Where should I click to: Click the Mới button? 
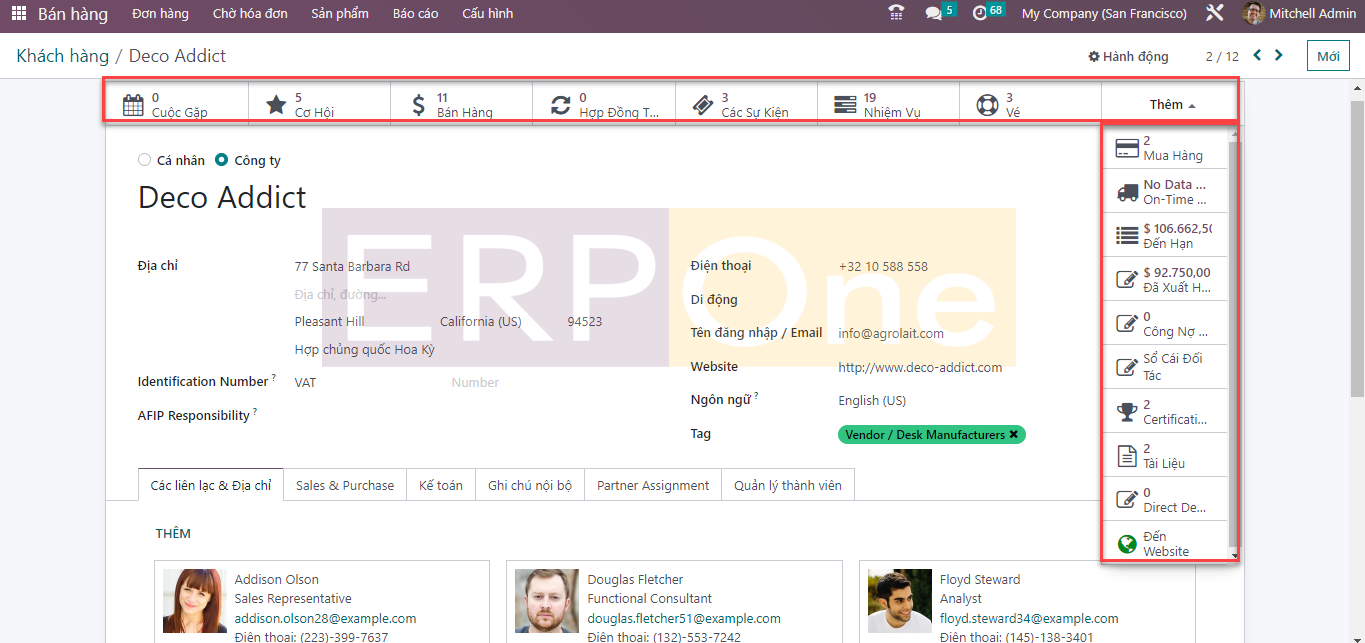coord(1327,56)
